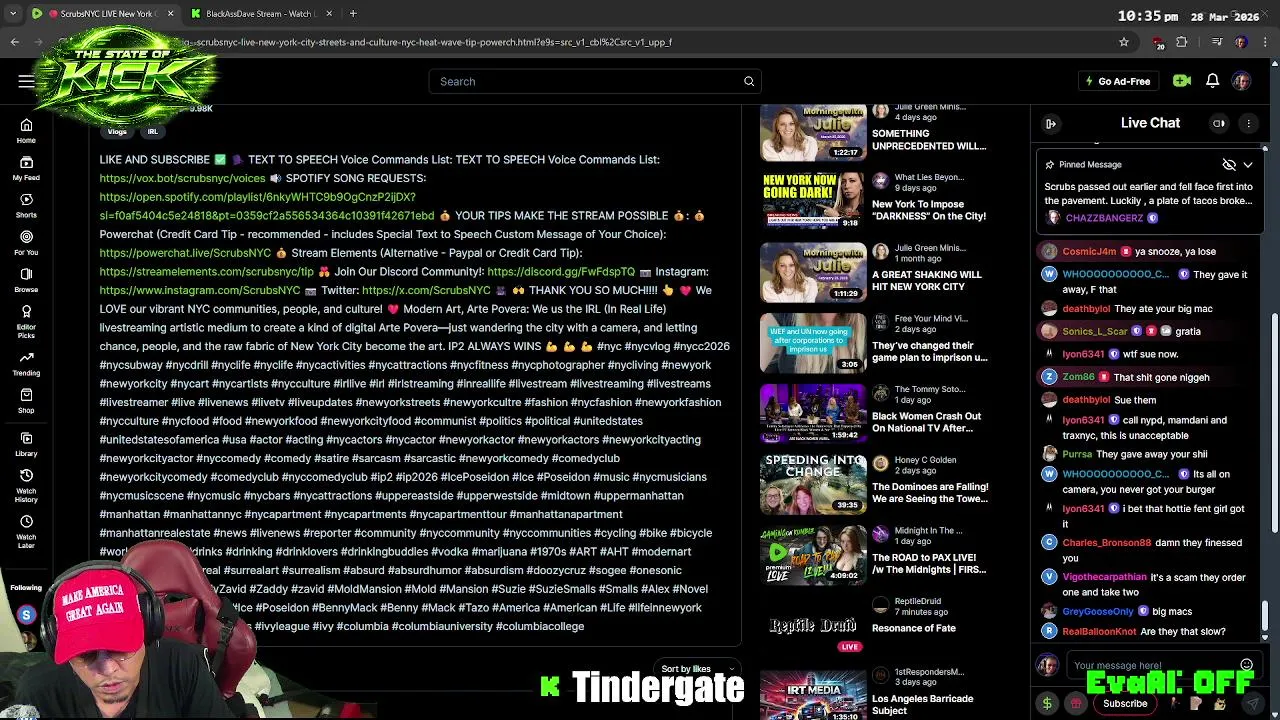1280x720 pixels.
Task: Bookmark page with the star icon
Action: click(x=1124, y=42)
